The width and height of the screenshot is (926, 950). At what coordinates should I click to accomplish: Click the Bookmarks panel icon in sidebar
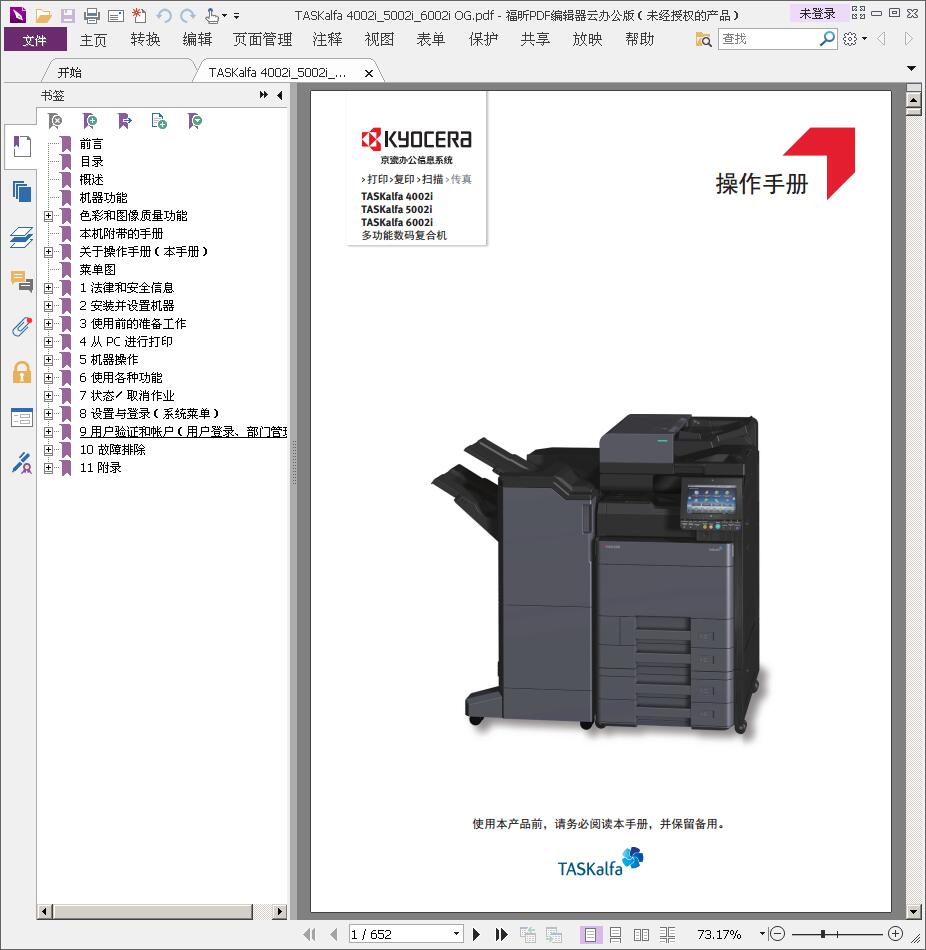[22, 147]
